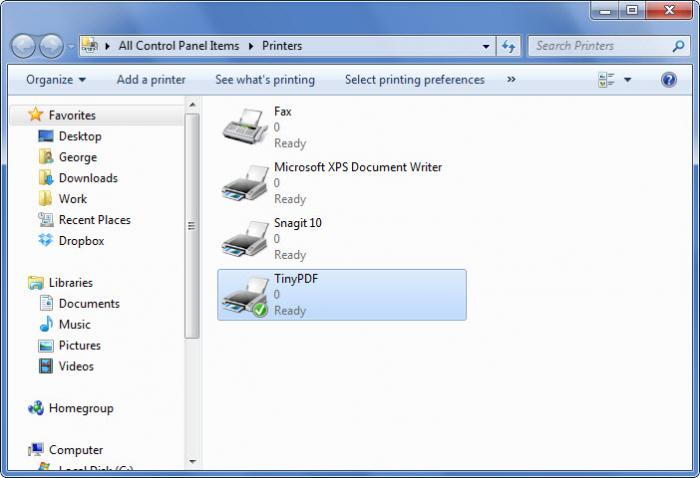
Task: Click the Downloads folder icon
Action: [46, 178]
